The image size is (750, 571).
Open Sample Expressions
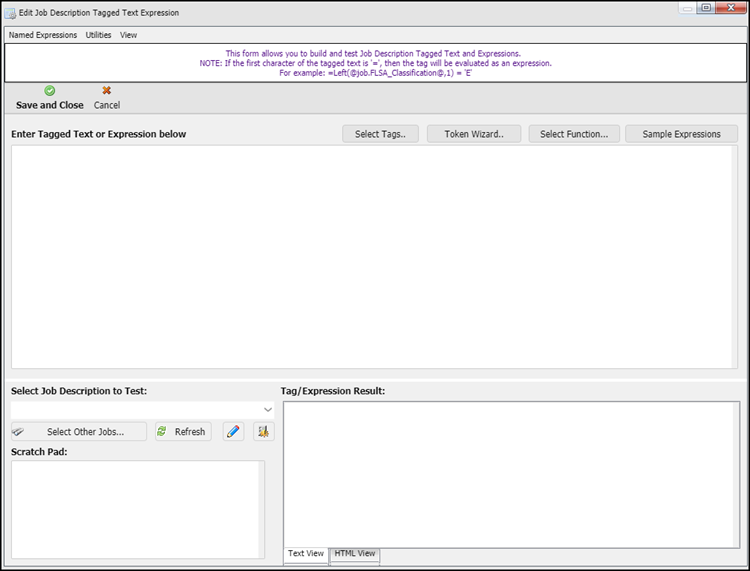(x=681, y=134)
